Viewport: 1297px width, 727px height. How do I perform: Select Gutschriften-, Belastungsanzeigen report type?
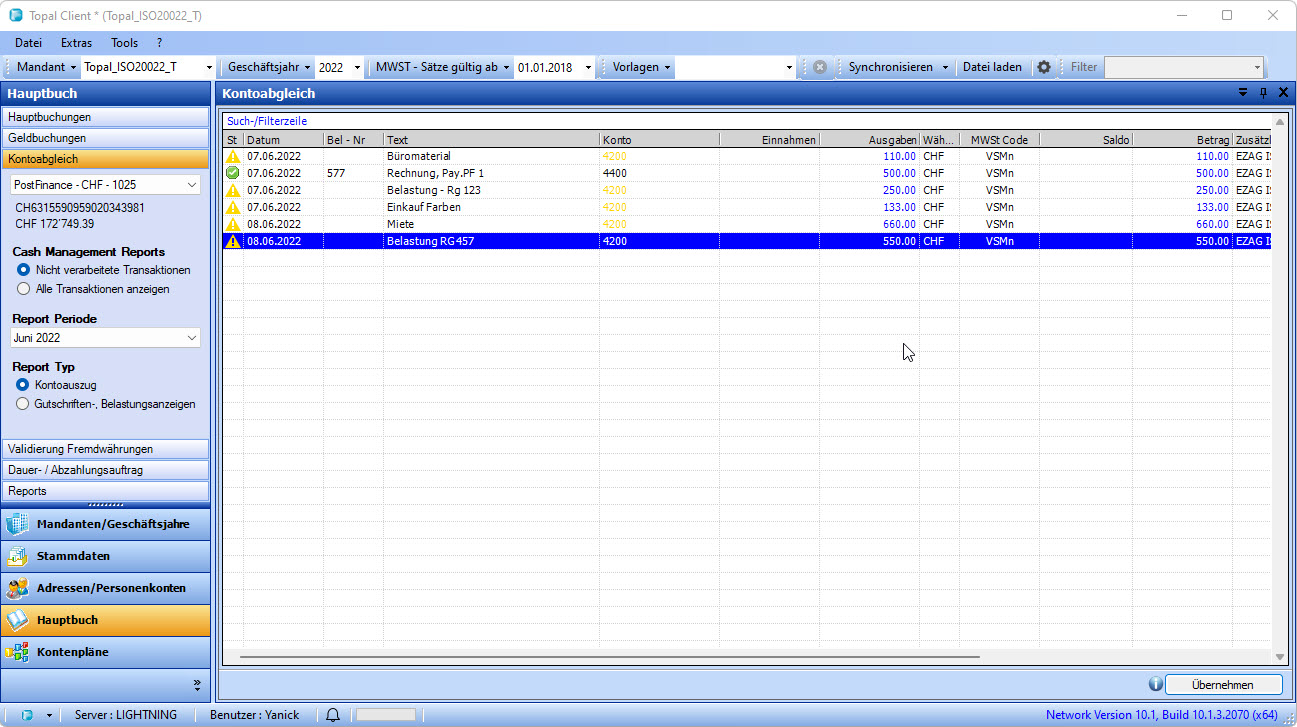pyautogui.click(x=23, y=404)
